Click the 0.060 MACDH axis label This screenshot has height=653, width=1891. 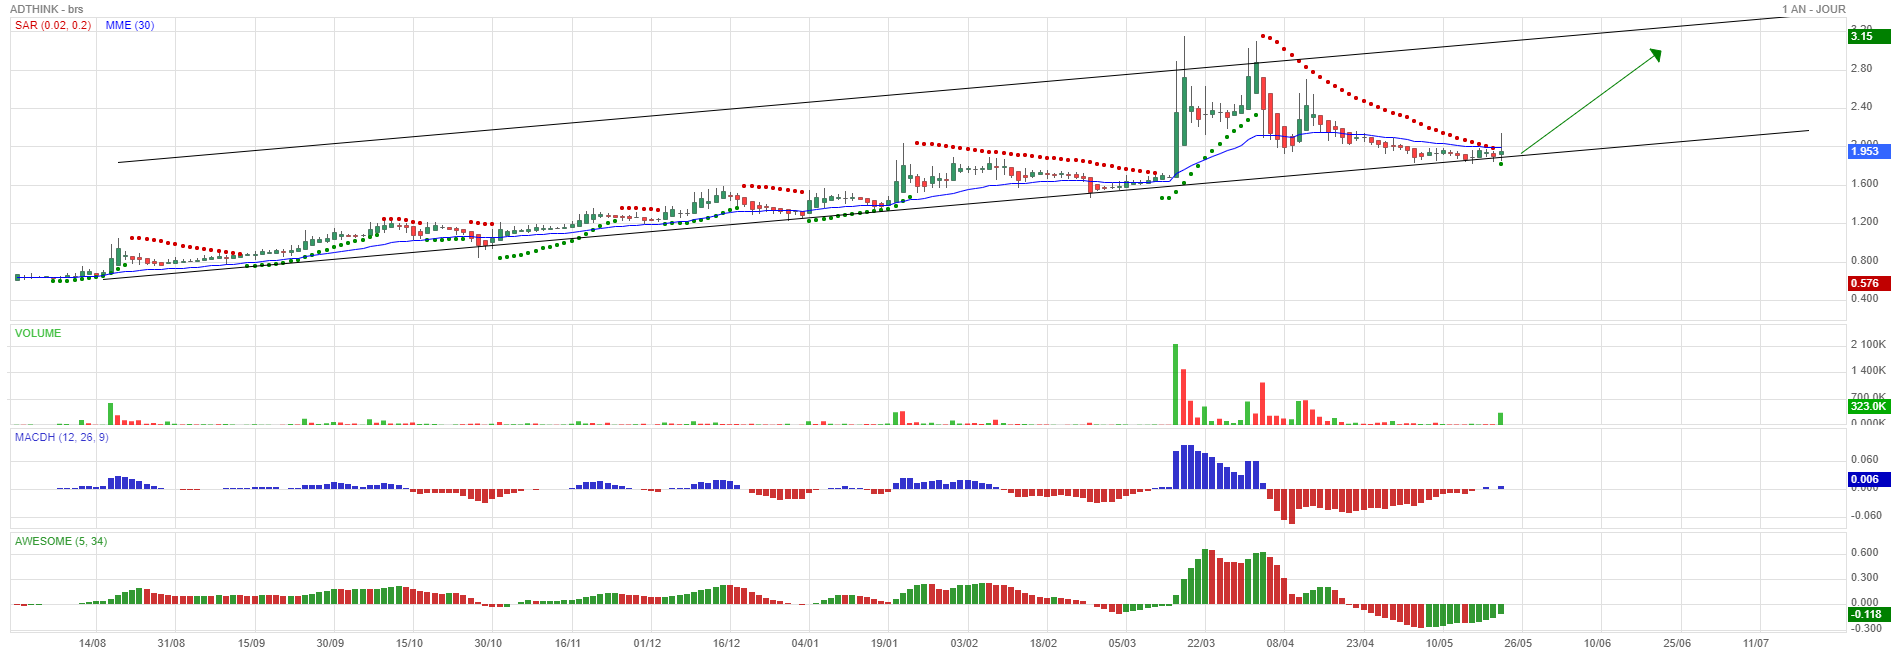click(x=1866, y=459)
